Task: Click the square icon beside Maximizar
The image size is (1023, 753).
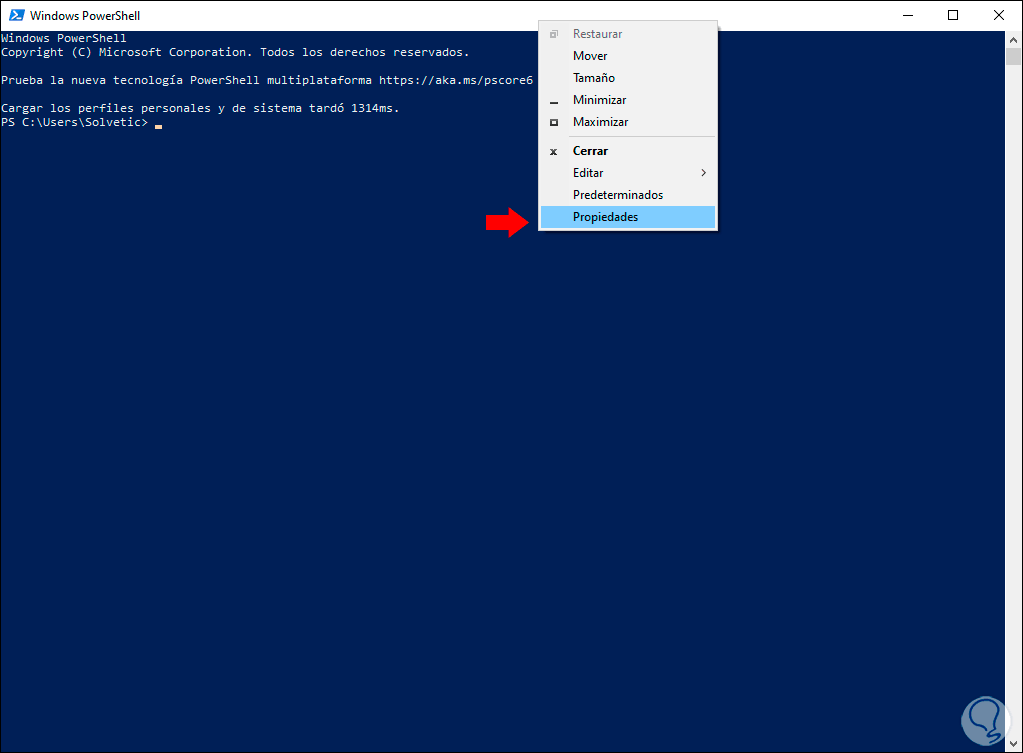Action: [554, 122]
